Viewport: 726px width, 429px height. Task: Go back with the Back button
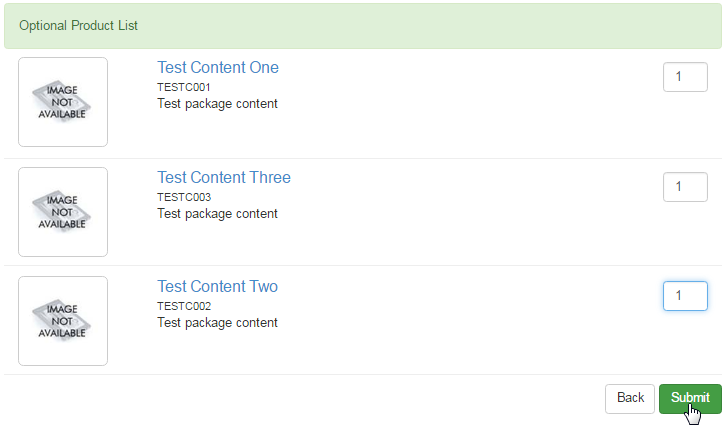point(630,398)
